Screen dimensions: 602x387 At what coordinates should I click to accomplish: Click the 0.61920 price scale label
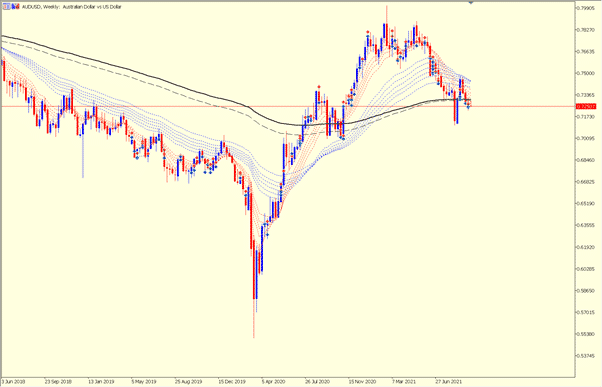[x=586, y=247]
